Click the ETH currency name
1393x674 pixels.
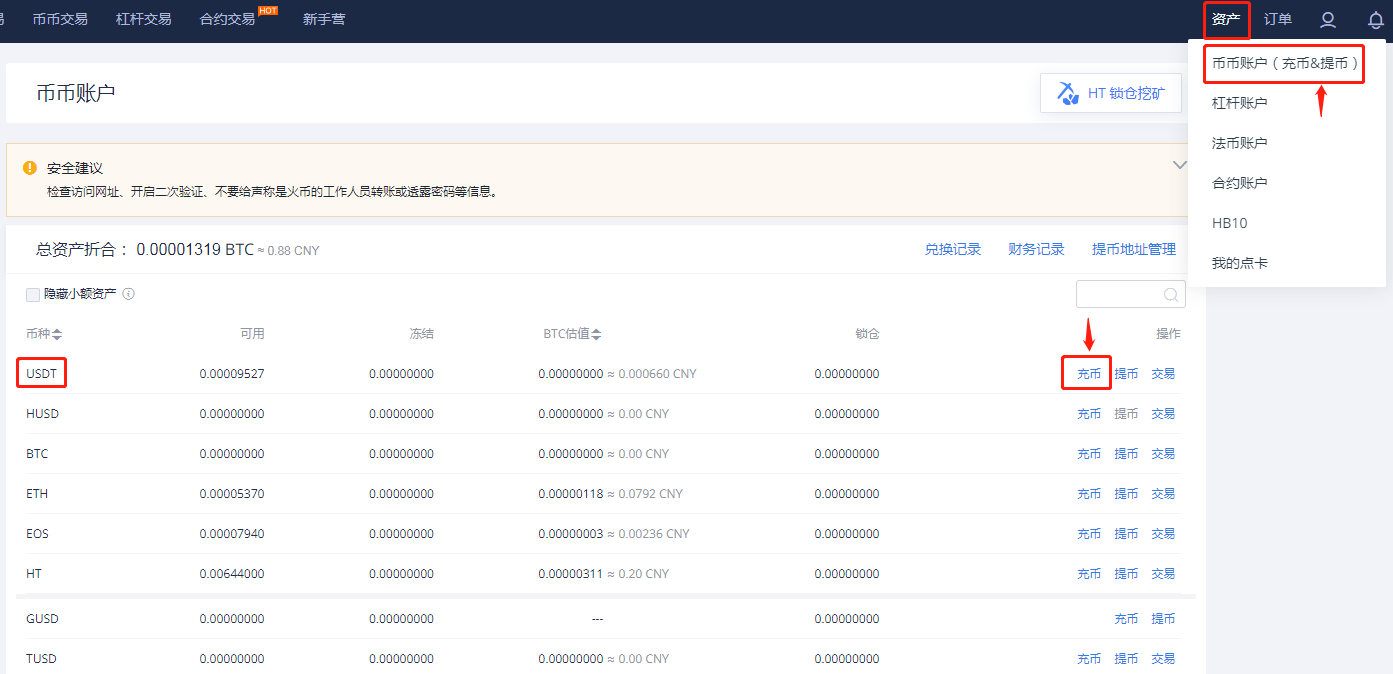37,494
